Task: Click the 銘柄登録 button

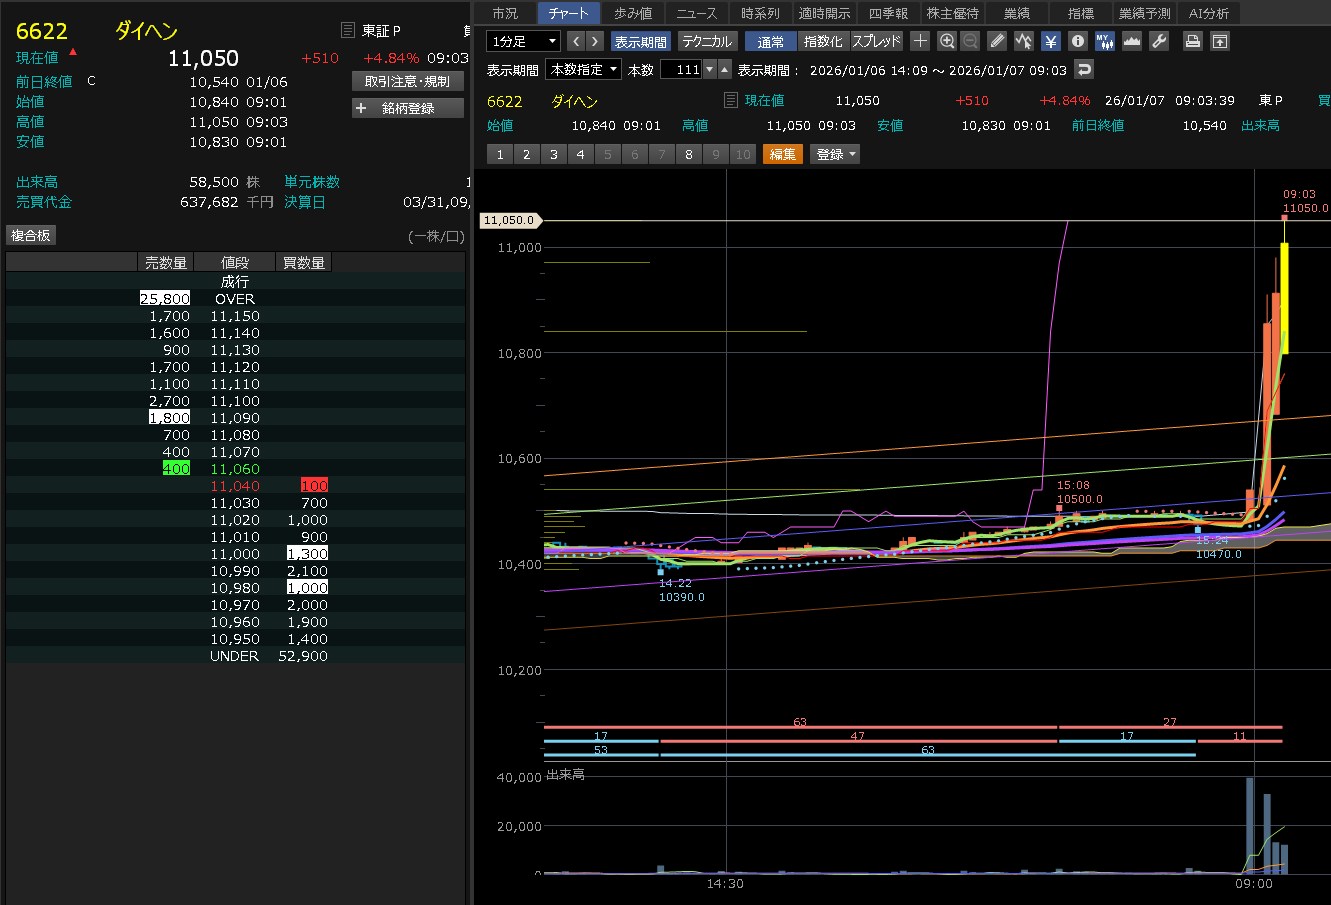Action: 408,108
